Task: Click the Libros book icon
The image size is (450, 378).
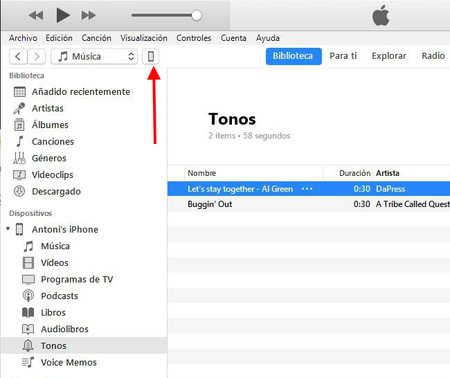Action: point(28,312)
